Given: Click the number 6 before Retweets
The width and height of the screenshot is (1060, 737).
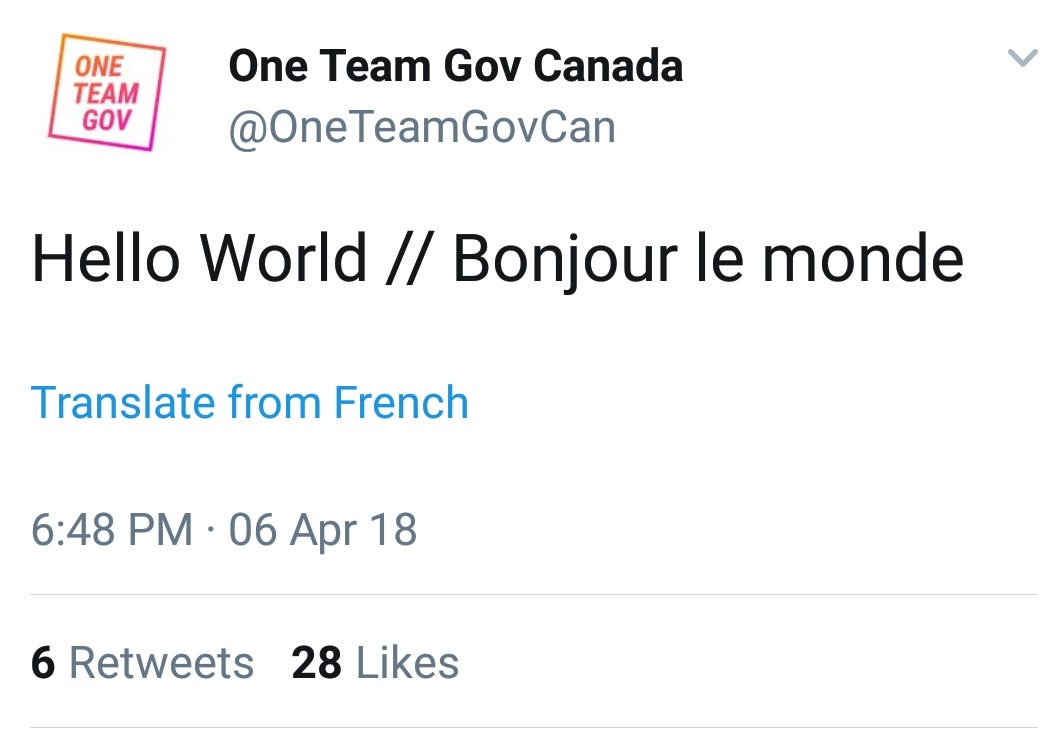Looking at the screenshot, I should pyautogui.click(x=43, y=662).
